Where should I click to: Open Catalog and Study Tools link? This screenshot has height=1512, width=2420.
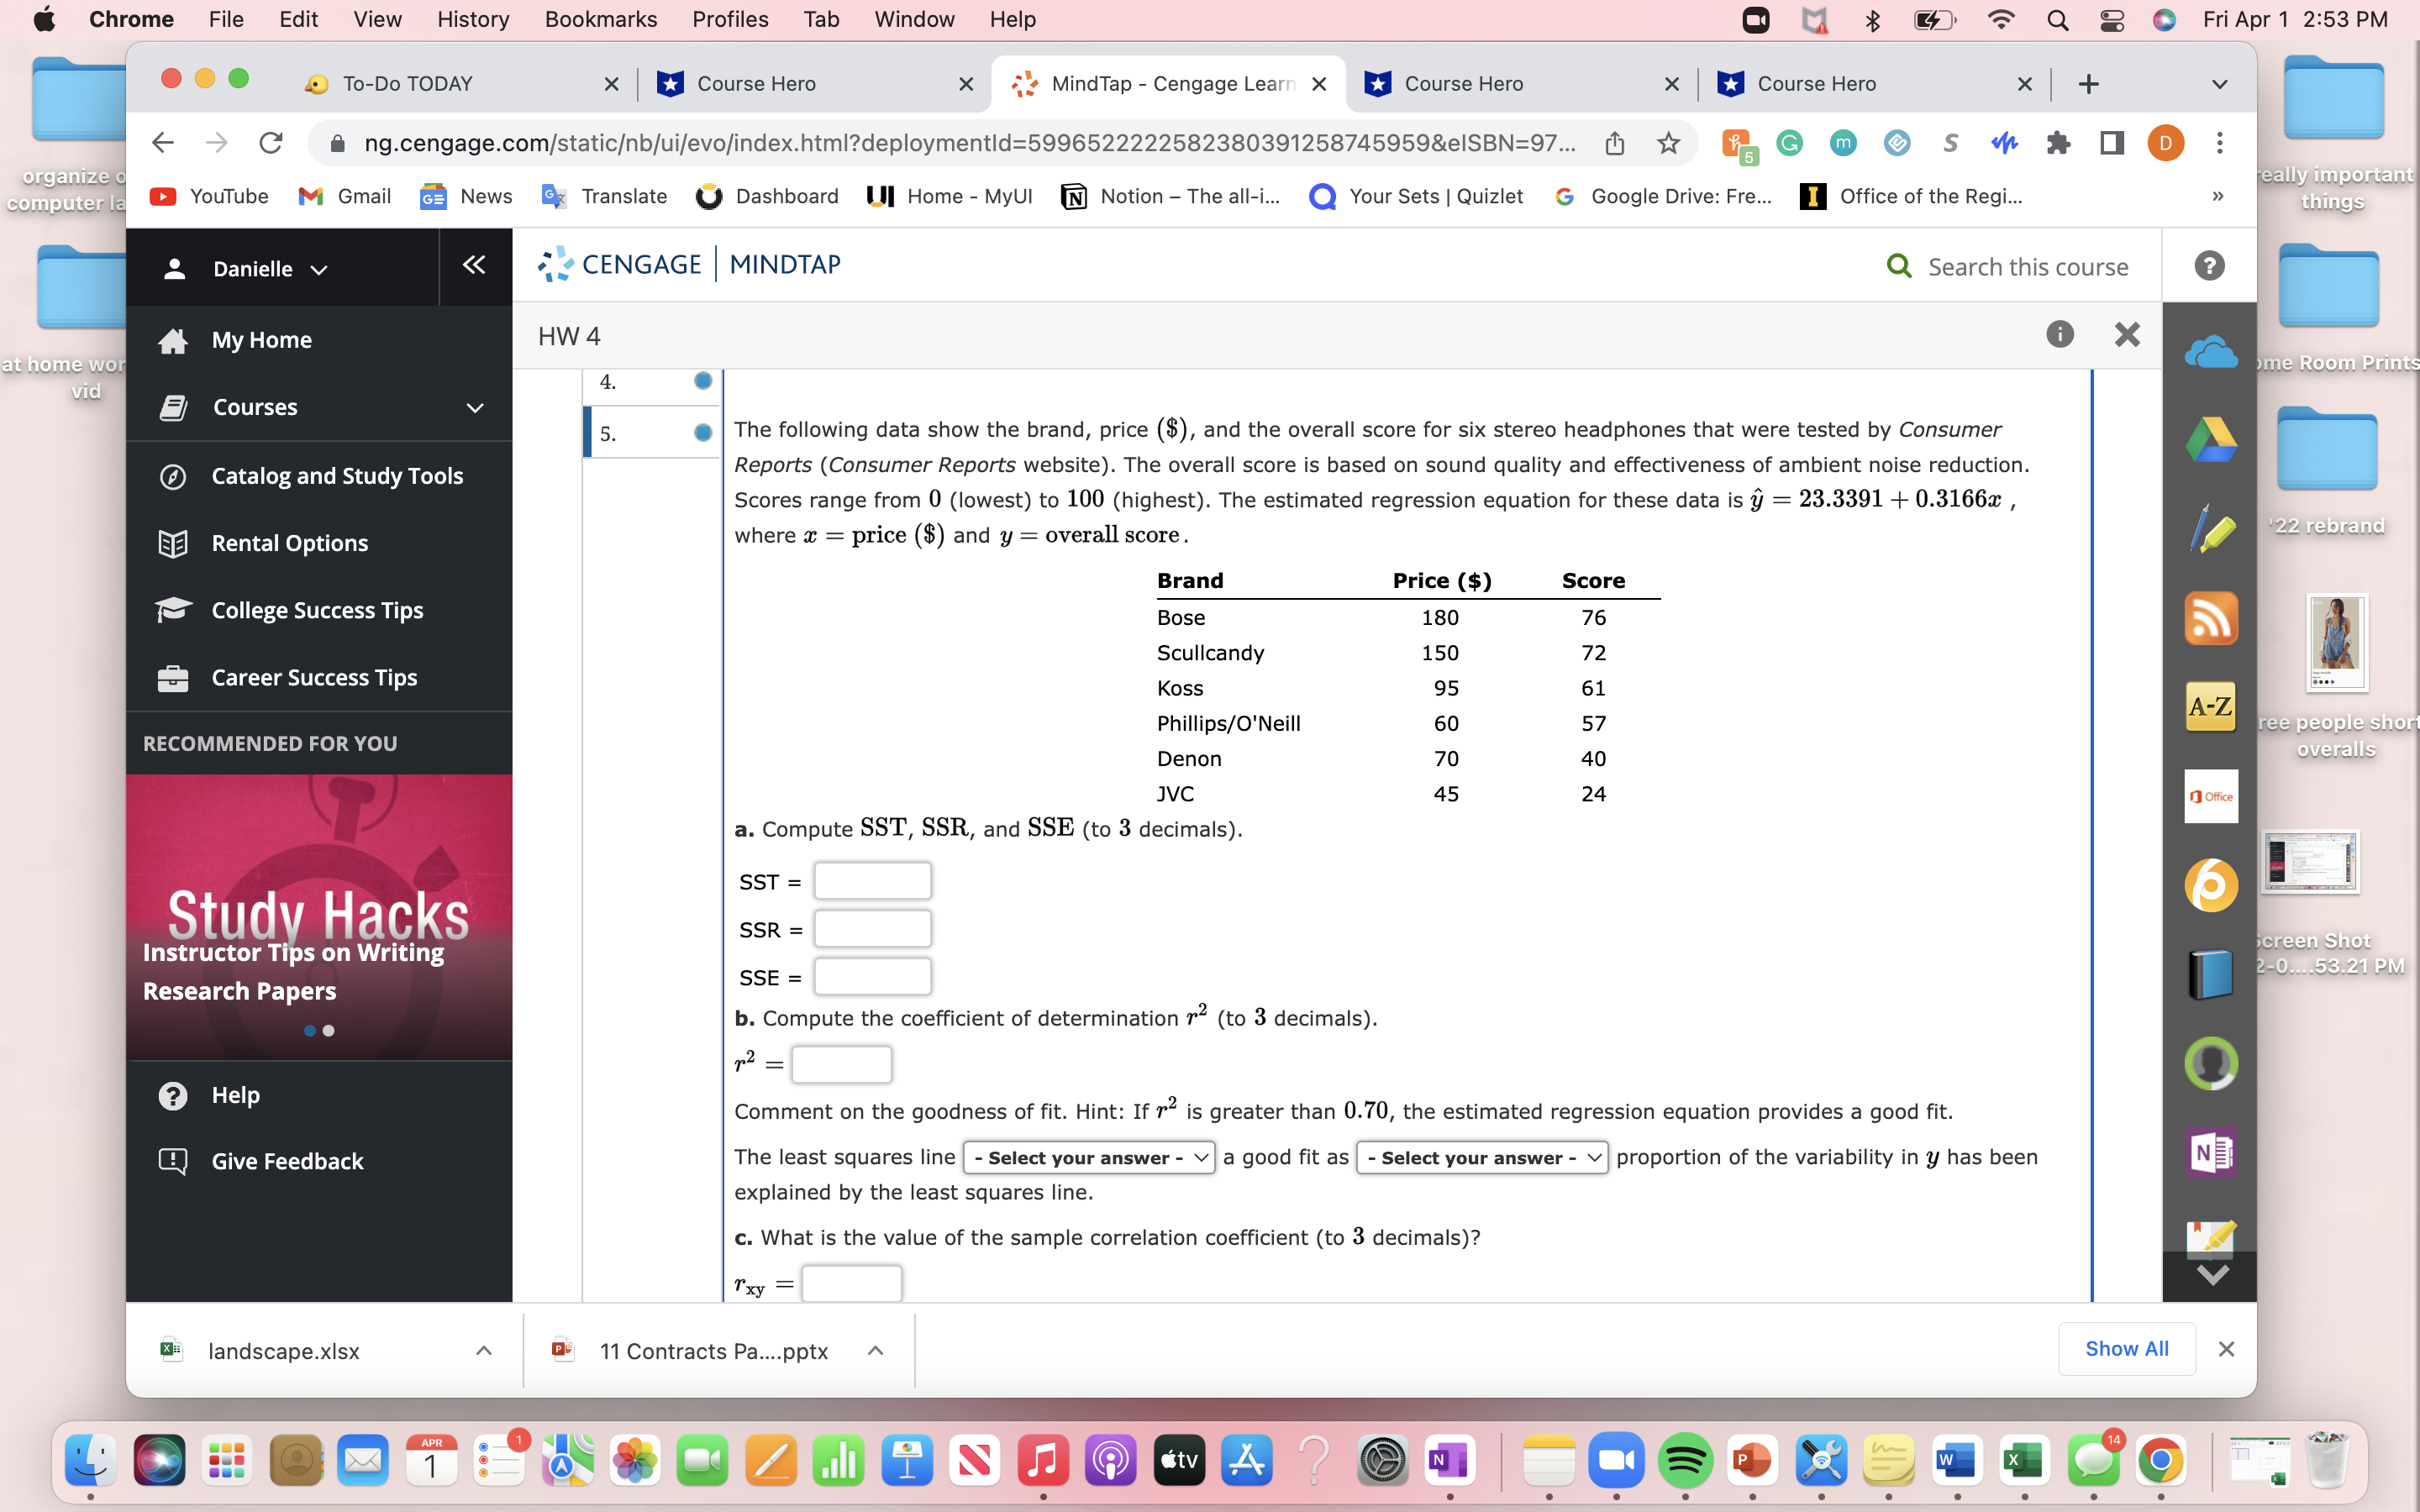(337, 476)
